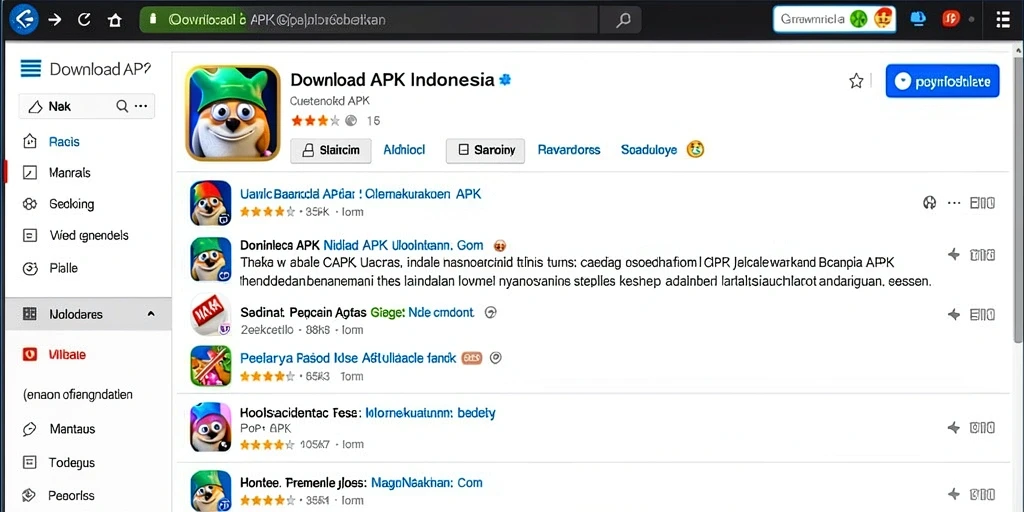Click the blue poynfostlate button
The image size is (1024, 512).
tap(942, 81)
